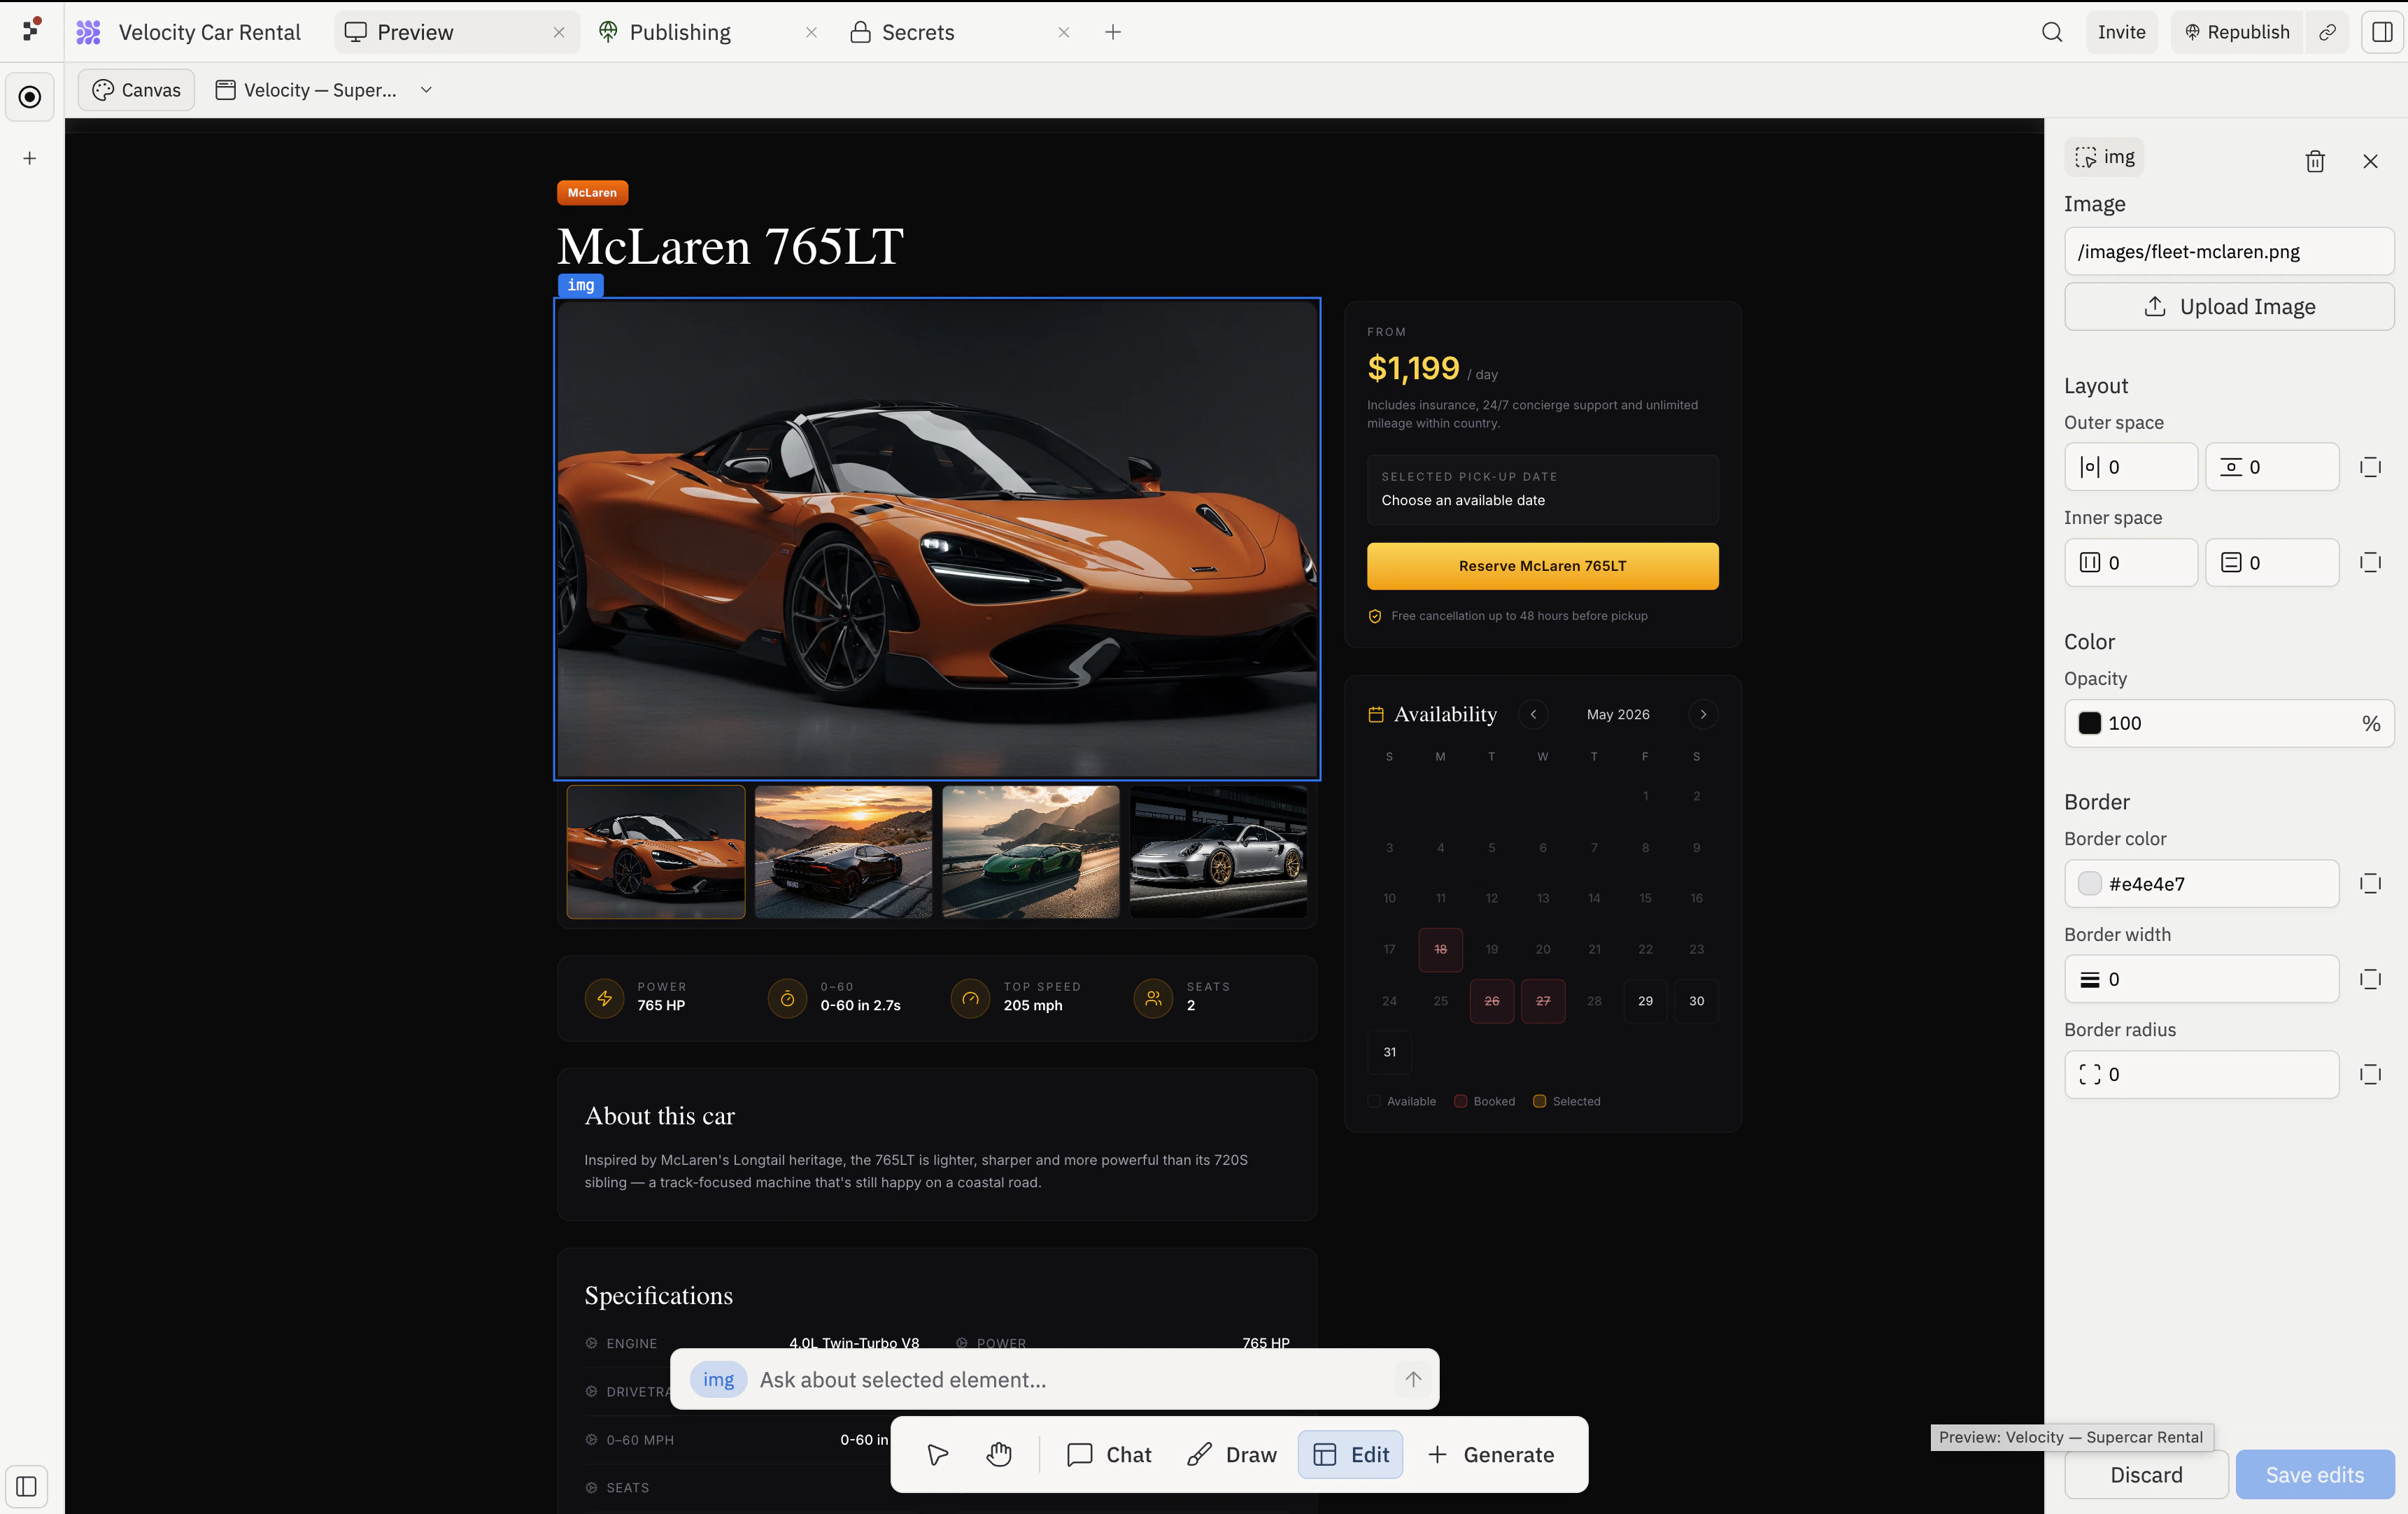Open the Canvas view
The image size is (2408, 1514).
136,90
